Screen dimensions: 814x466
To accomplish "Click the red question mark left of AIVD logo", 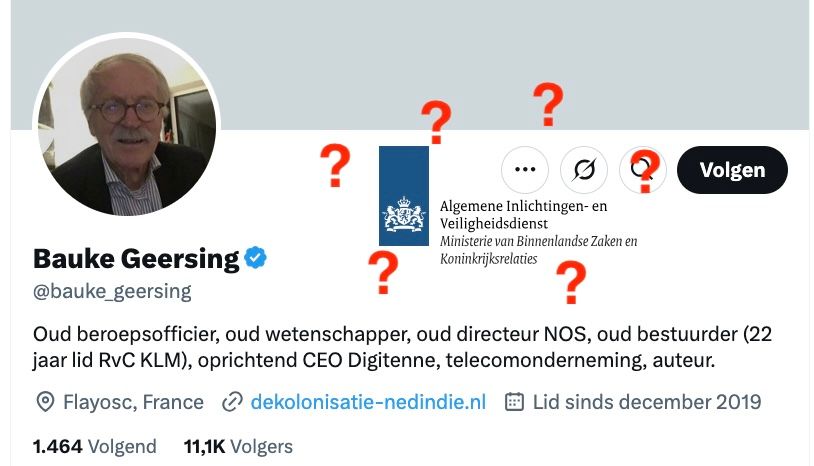I will coord(335,166).
